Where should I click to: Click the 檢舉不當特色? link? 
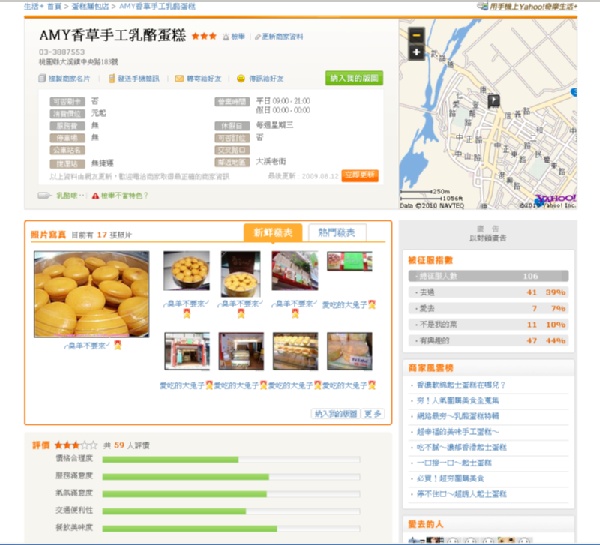pos(124,196)
